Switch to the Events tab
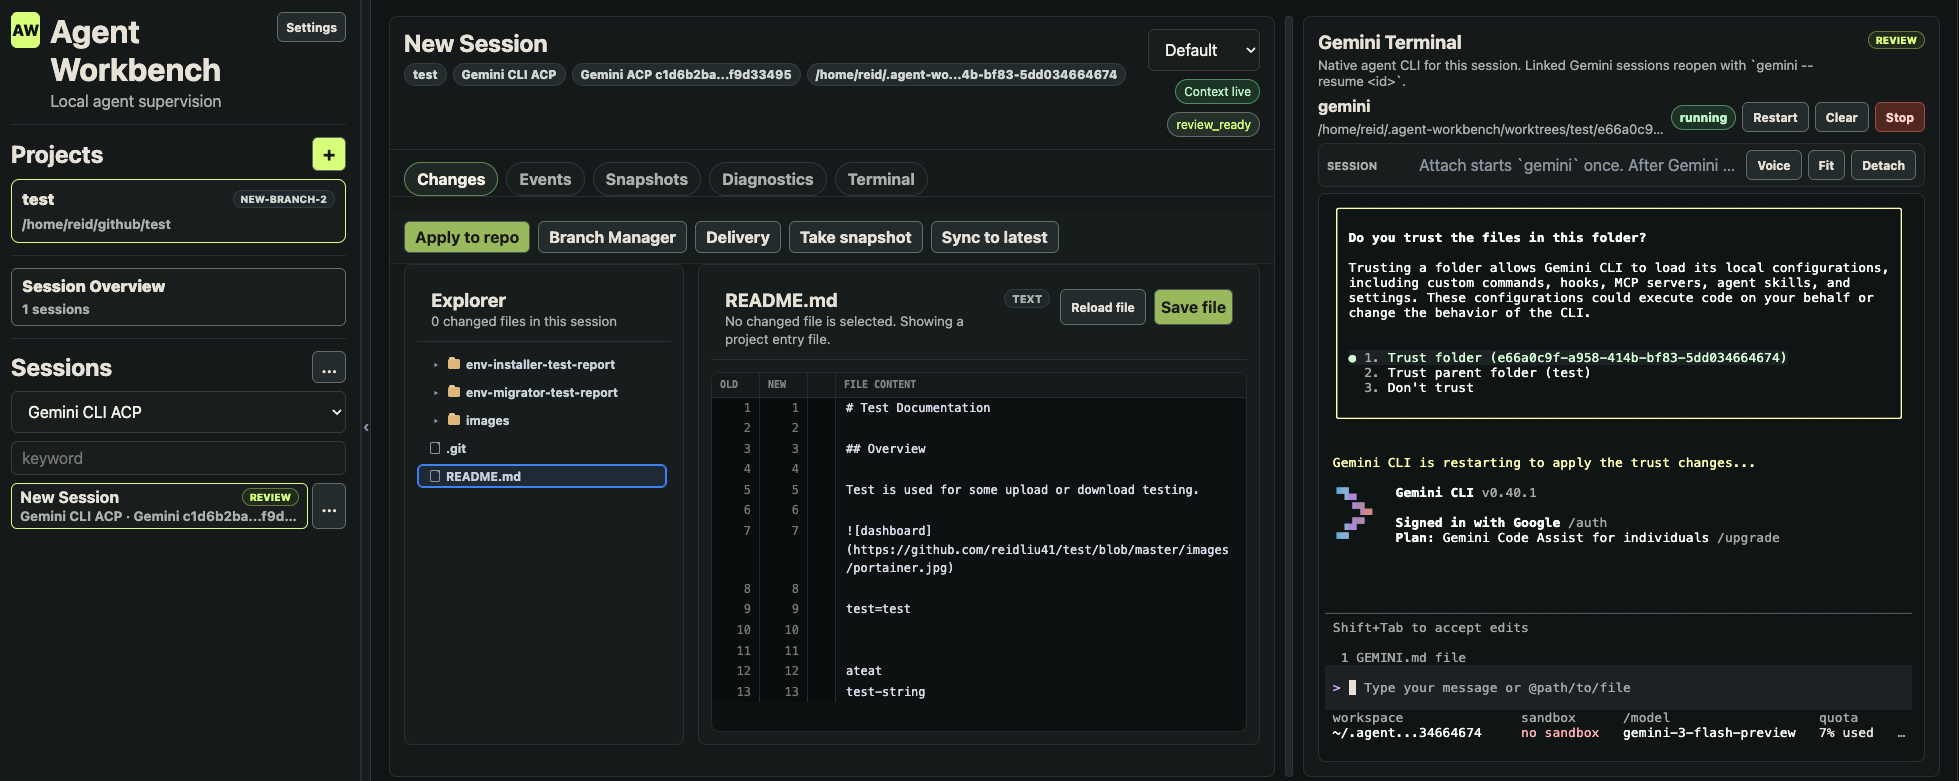The image size is (1959, 781). pos(545,179)
